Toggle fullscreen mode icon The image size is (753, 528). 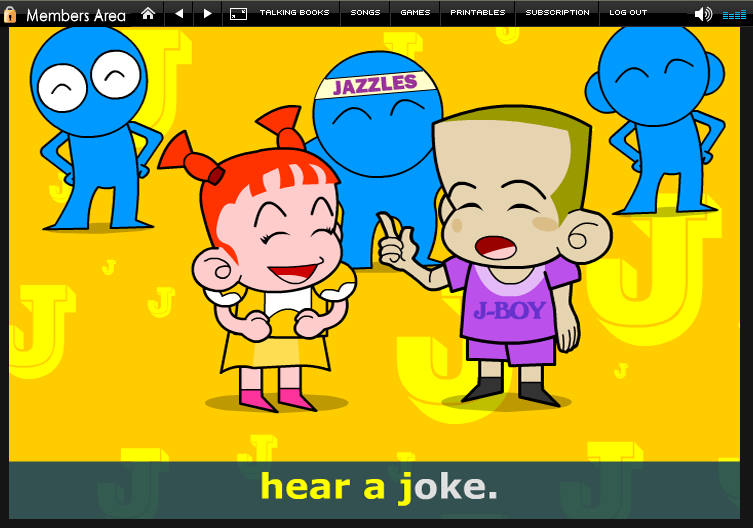click(x=238, y=13)
